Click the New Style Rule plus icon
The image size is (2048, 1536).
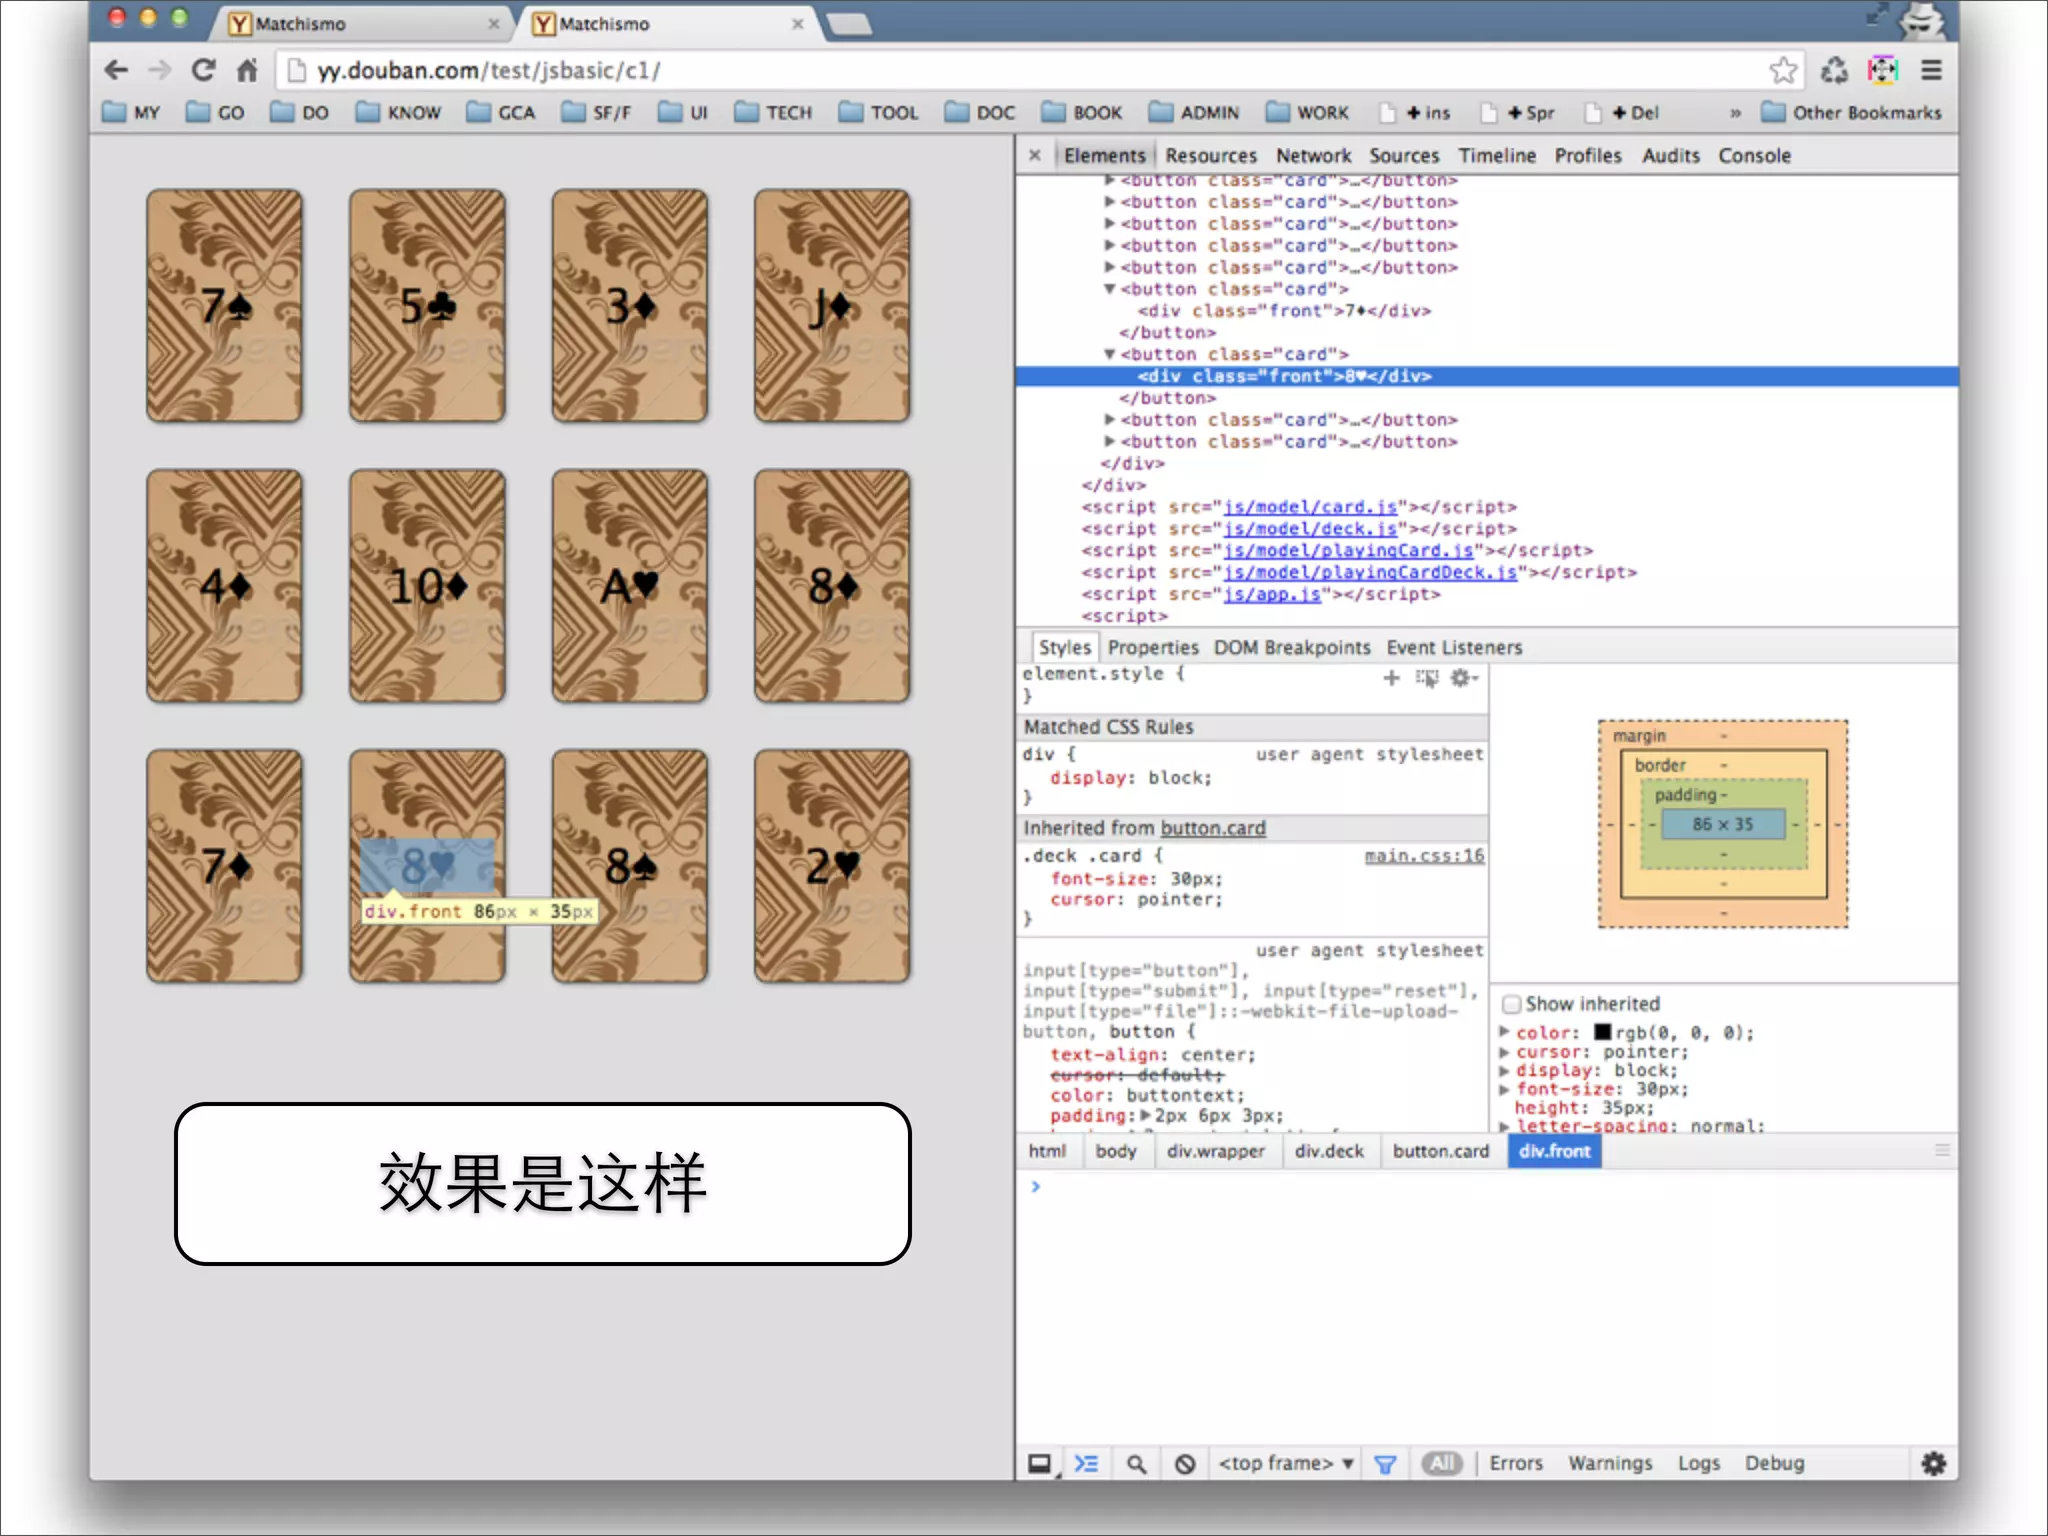[x=1391, y=678]
